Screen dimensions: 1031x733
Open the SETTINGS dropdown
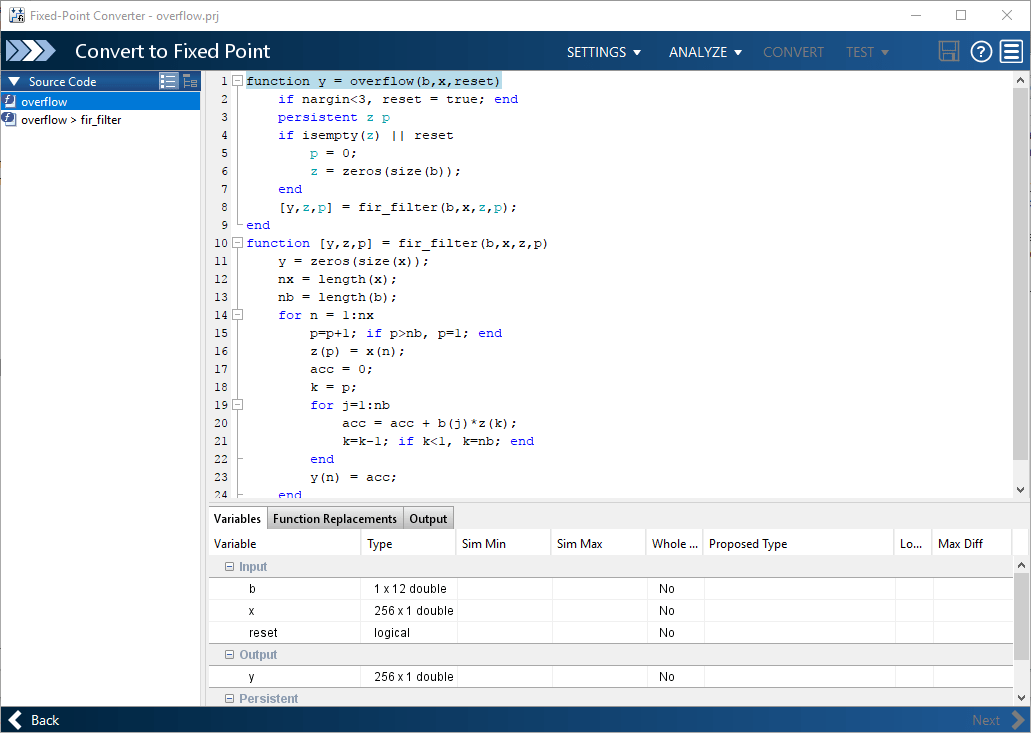click(604, 52)
